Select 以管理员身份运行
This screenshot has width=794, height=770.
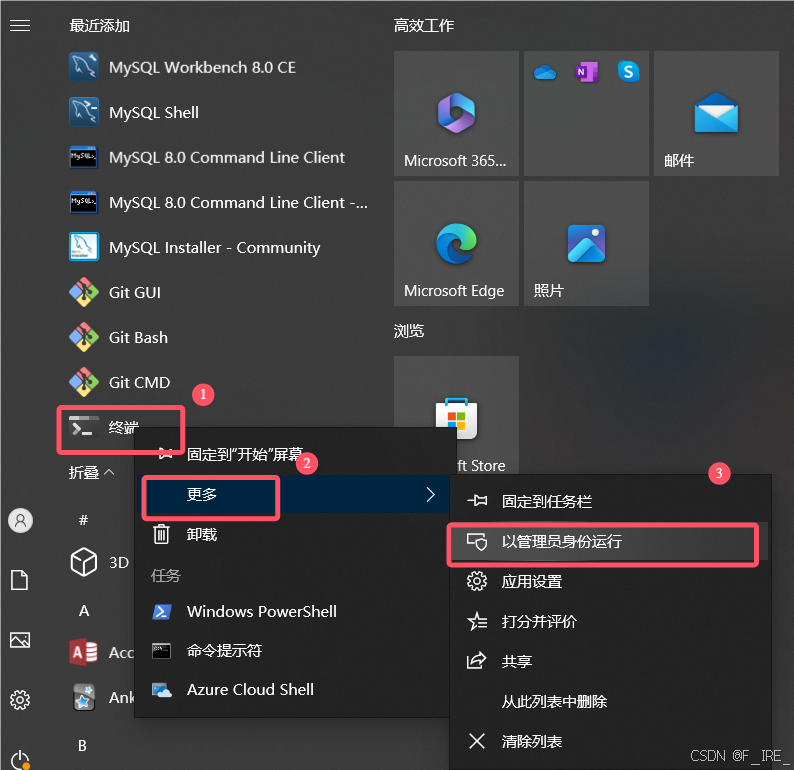pos(610,542)
